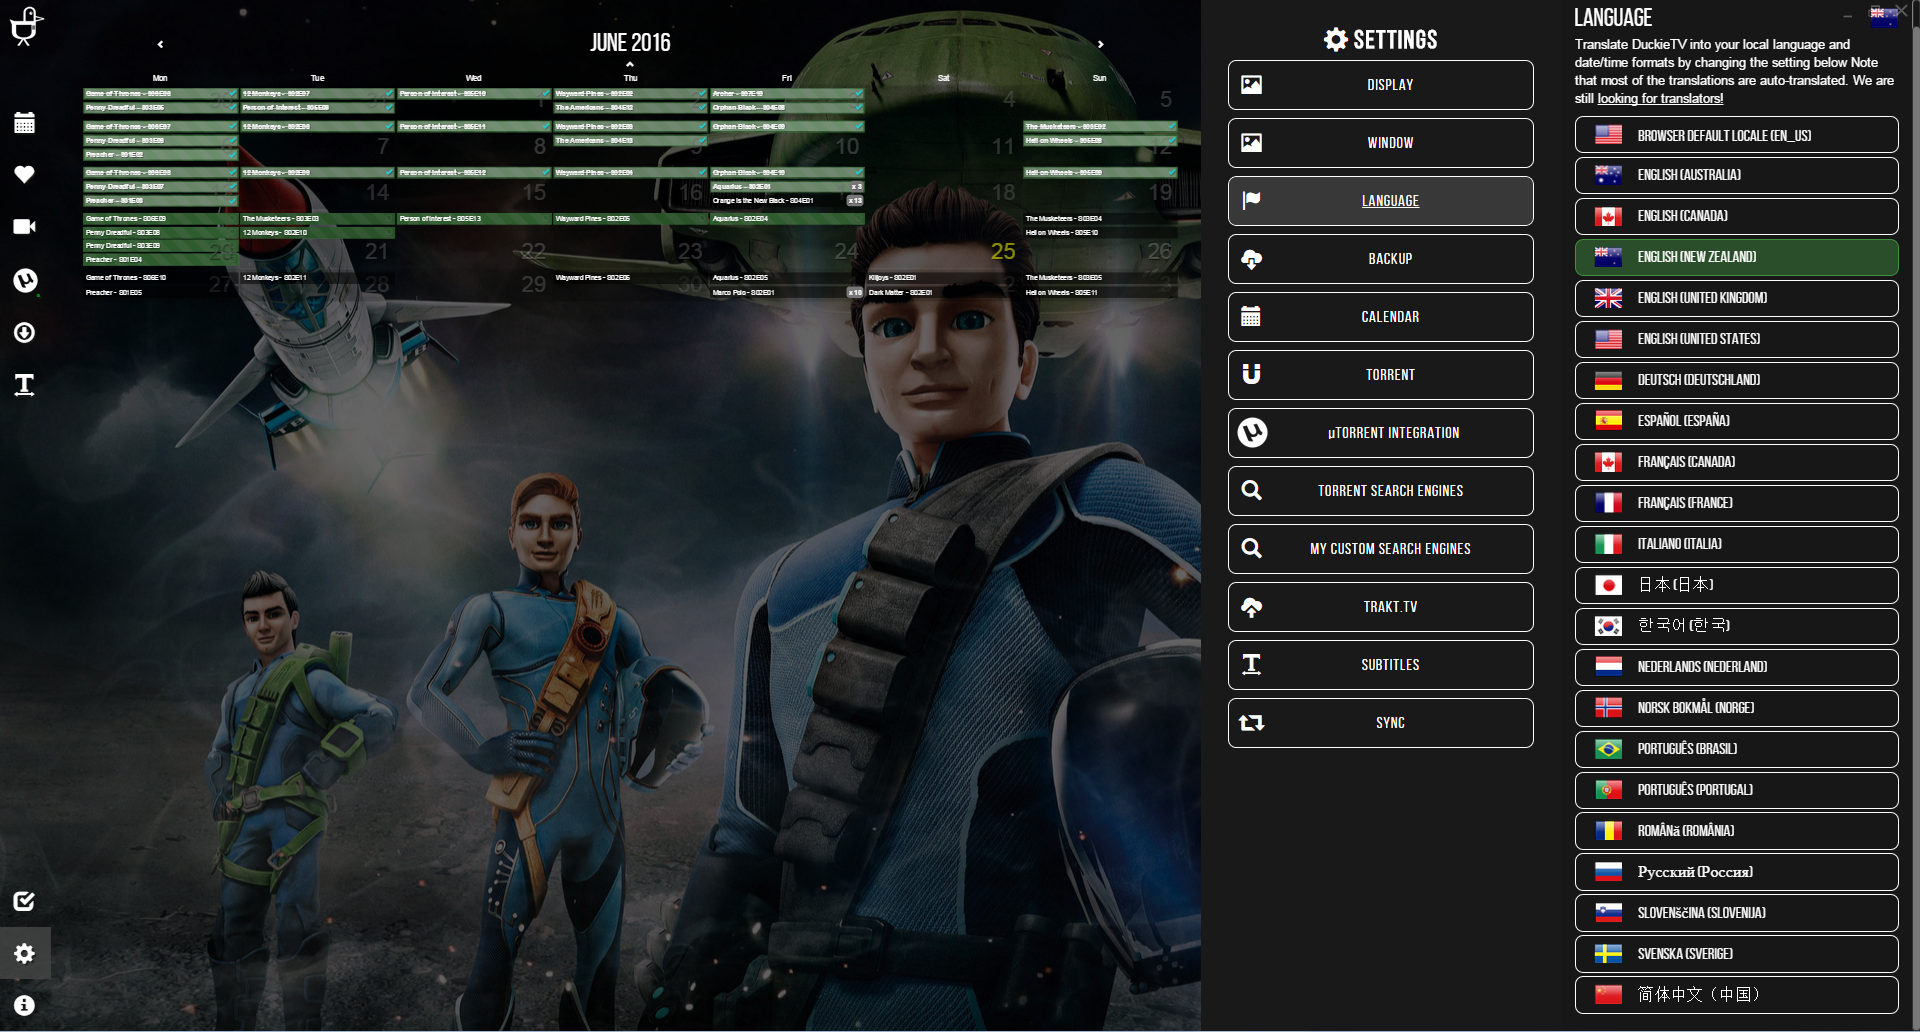1920x1032 pixels.
Task: Toggle watched check on Person of Interest S05E10
Action: pos(545,94)
